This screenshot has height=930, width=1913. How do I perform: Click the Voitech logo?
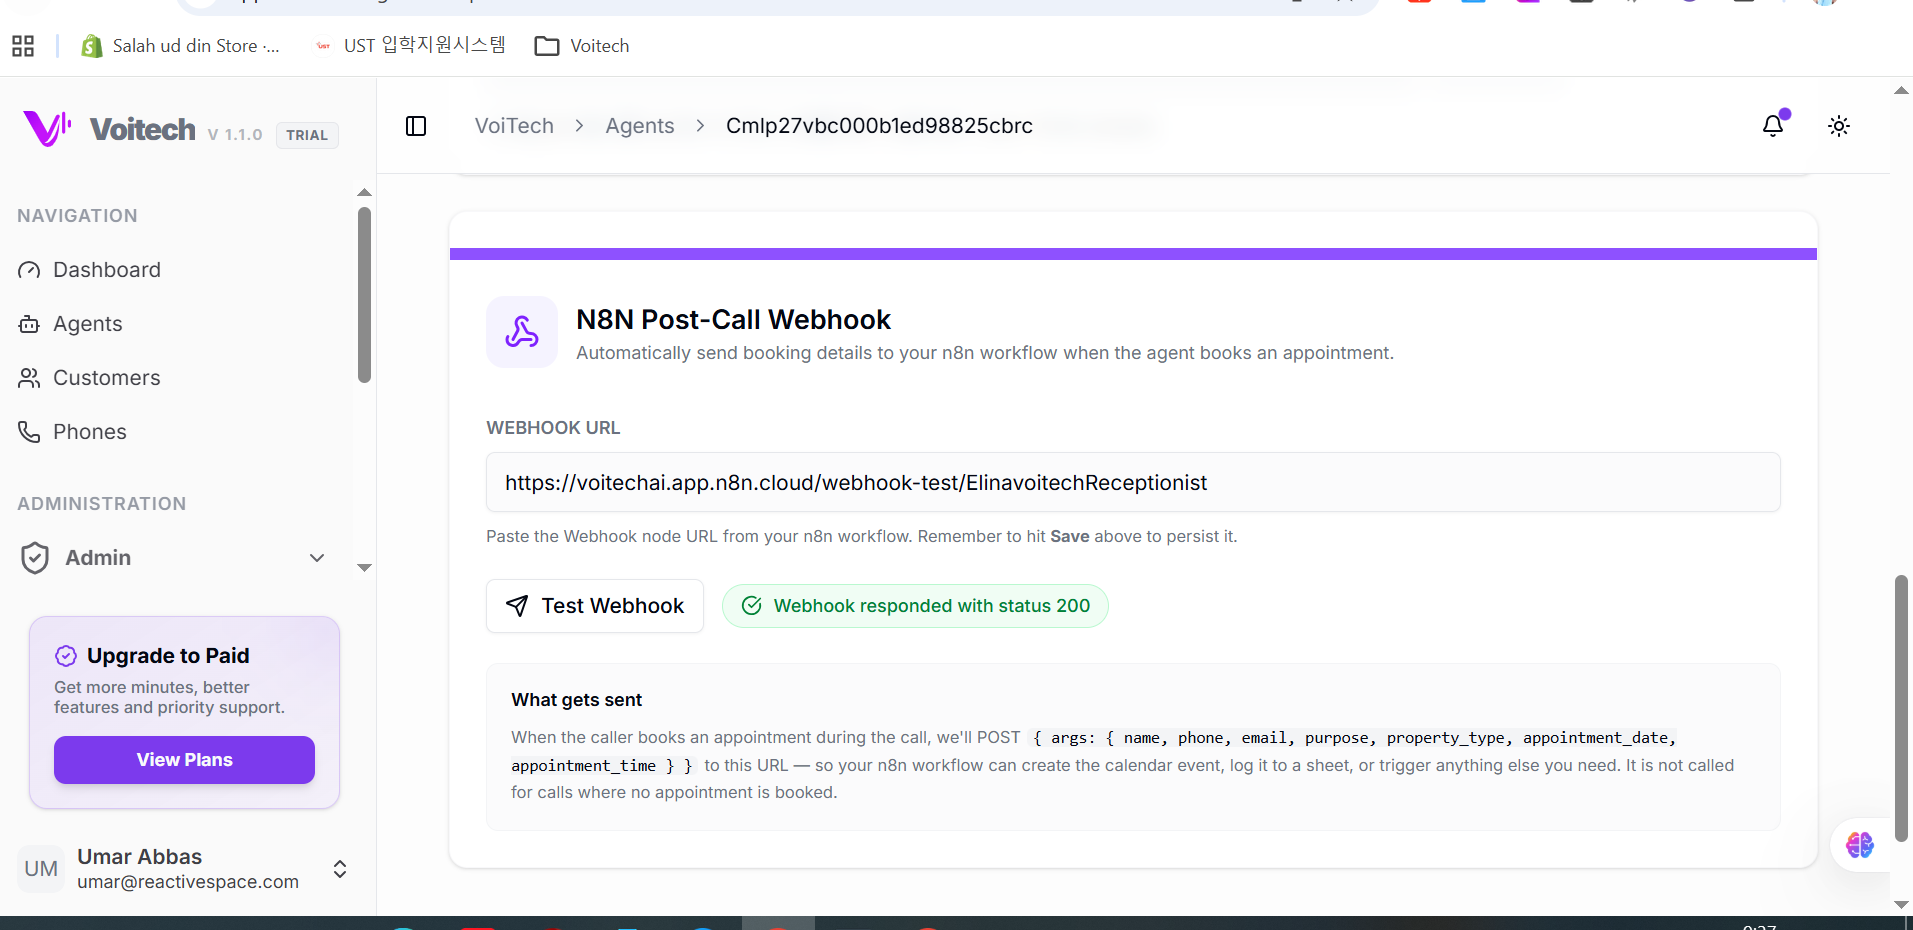click(108, 129)
